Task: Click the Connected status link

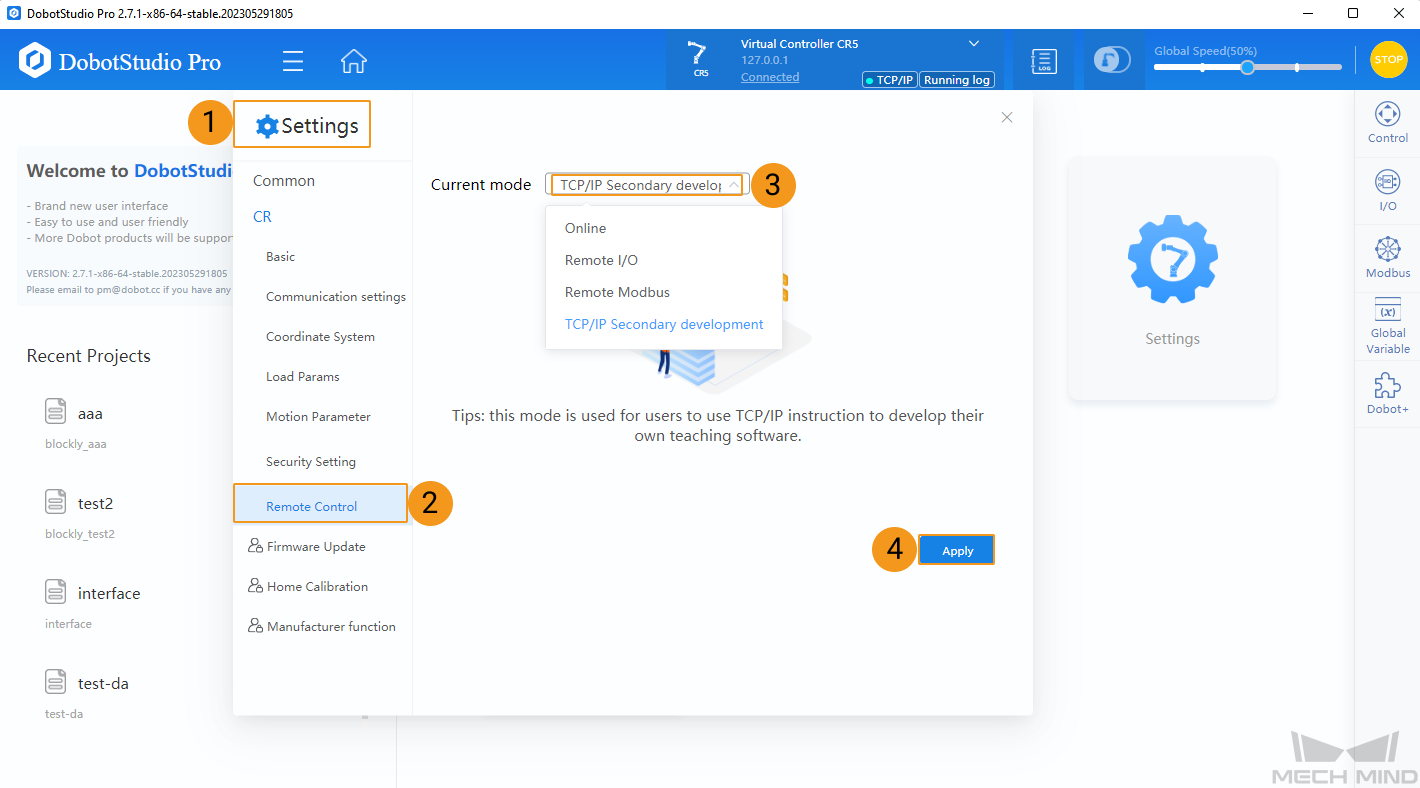Action: pyautogui.click(x=769, y=77)
